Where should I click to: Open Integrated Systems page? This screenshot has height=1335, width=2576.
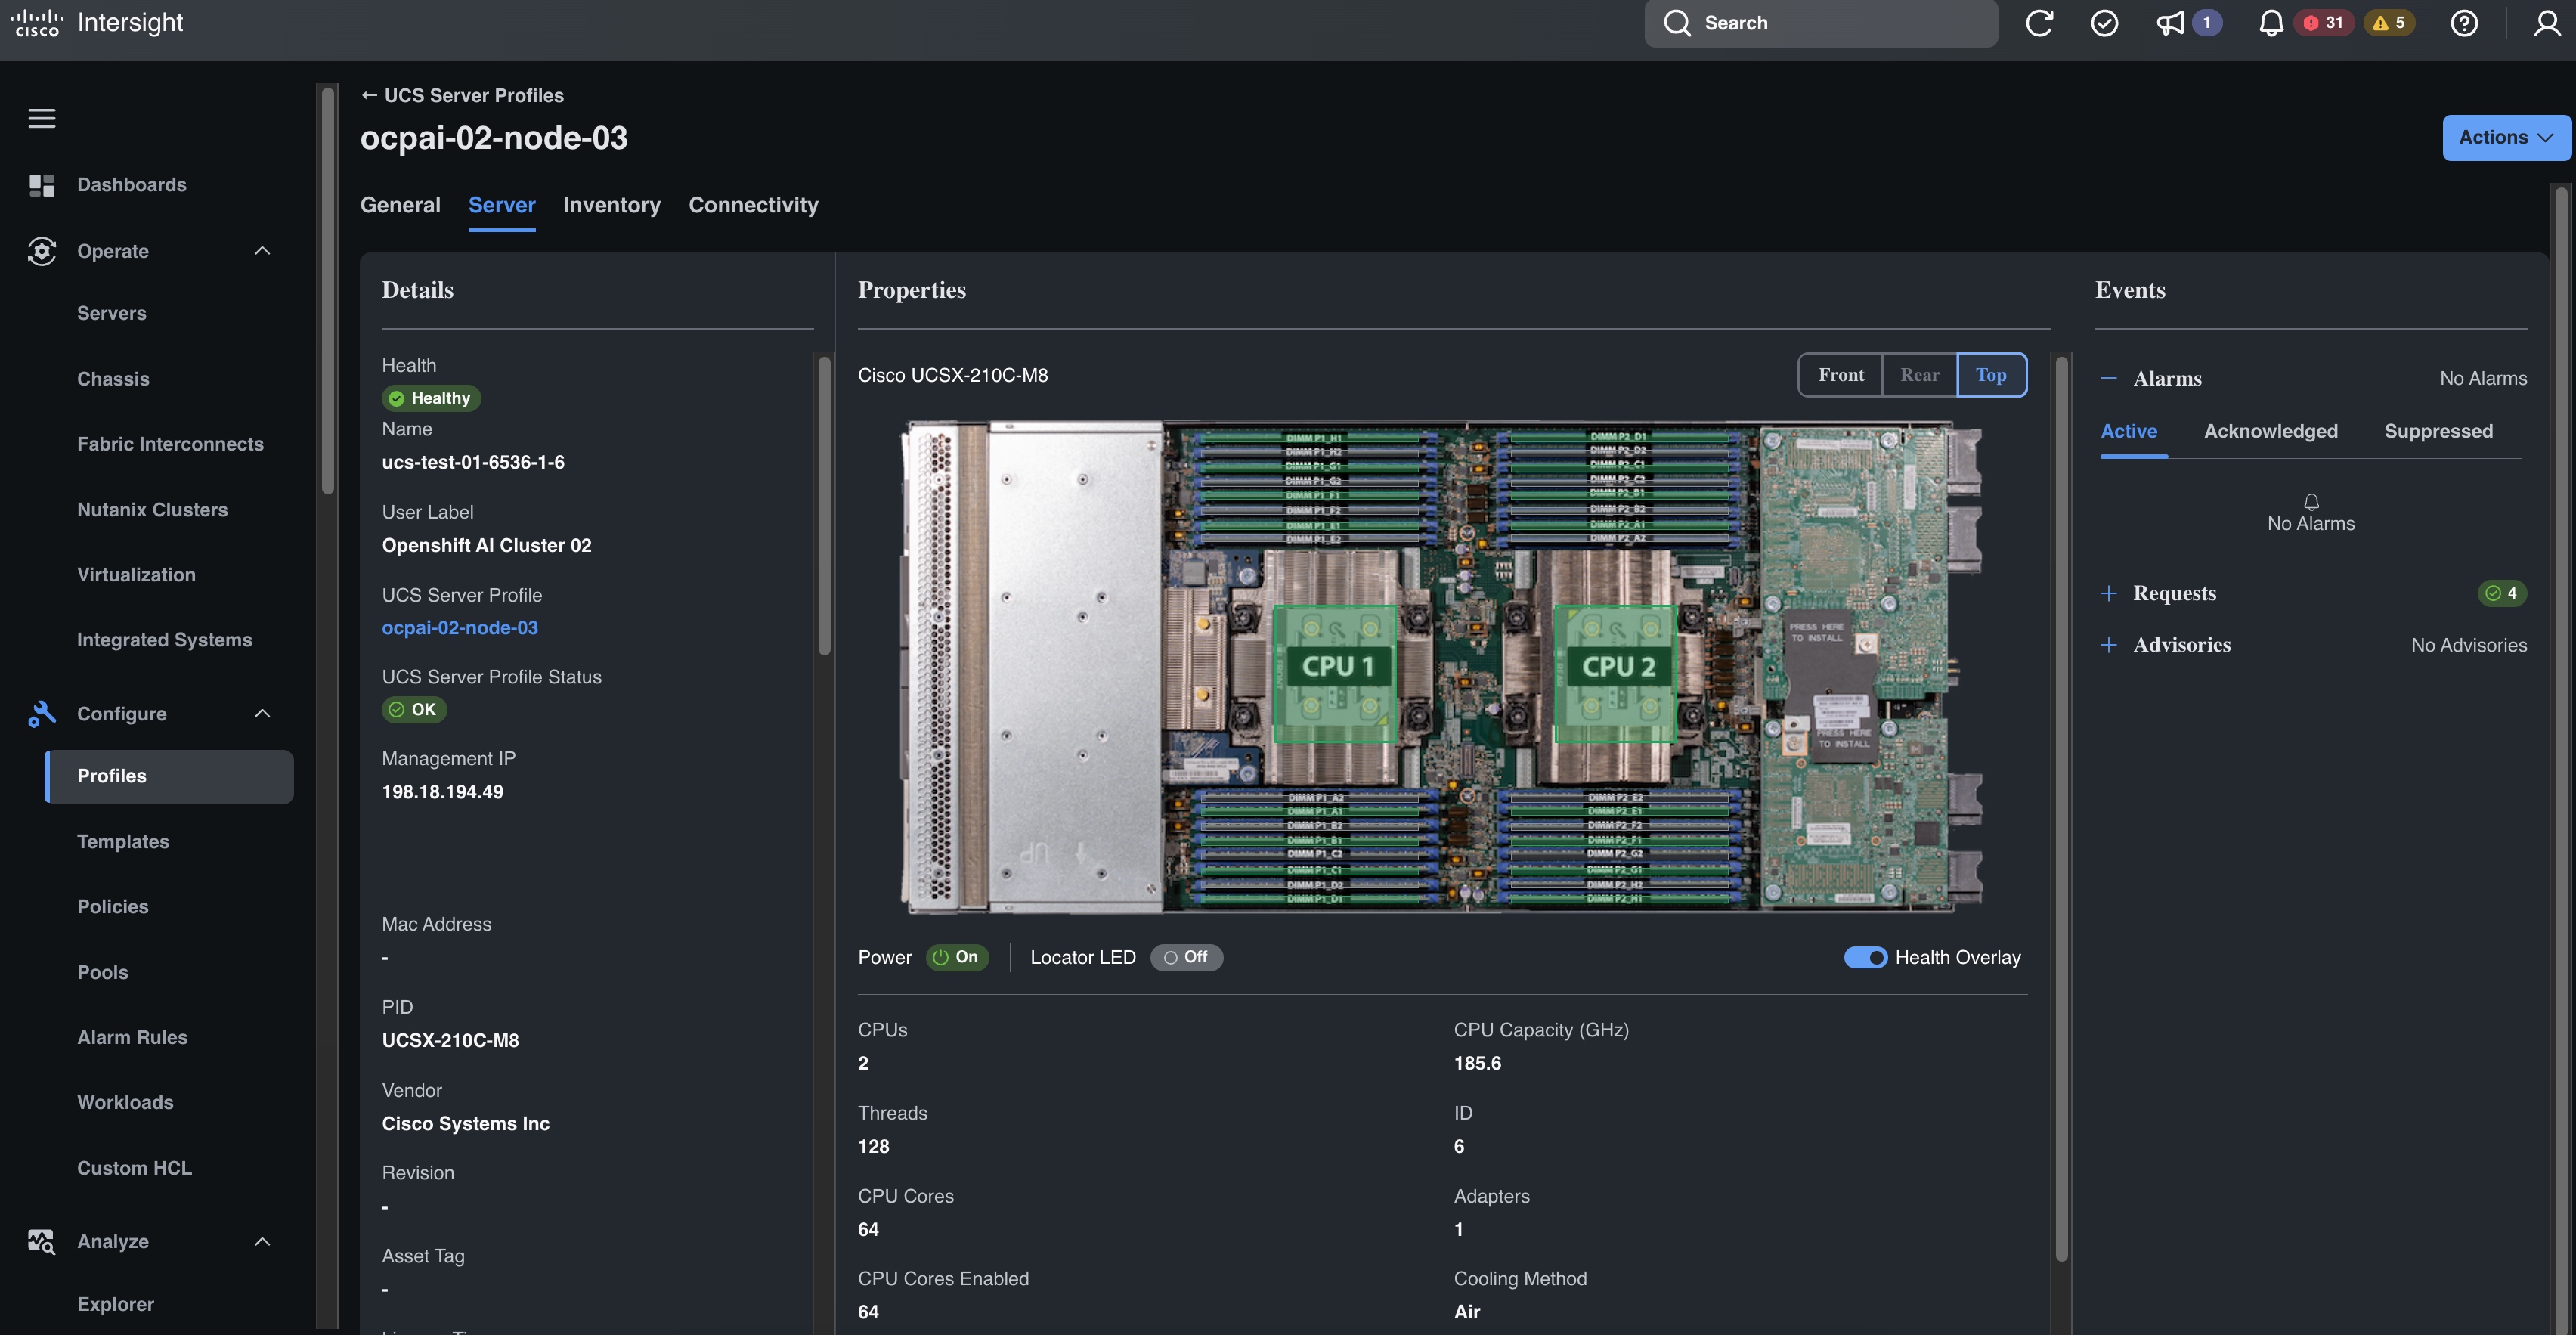164,640
